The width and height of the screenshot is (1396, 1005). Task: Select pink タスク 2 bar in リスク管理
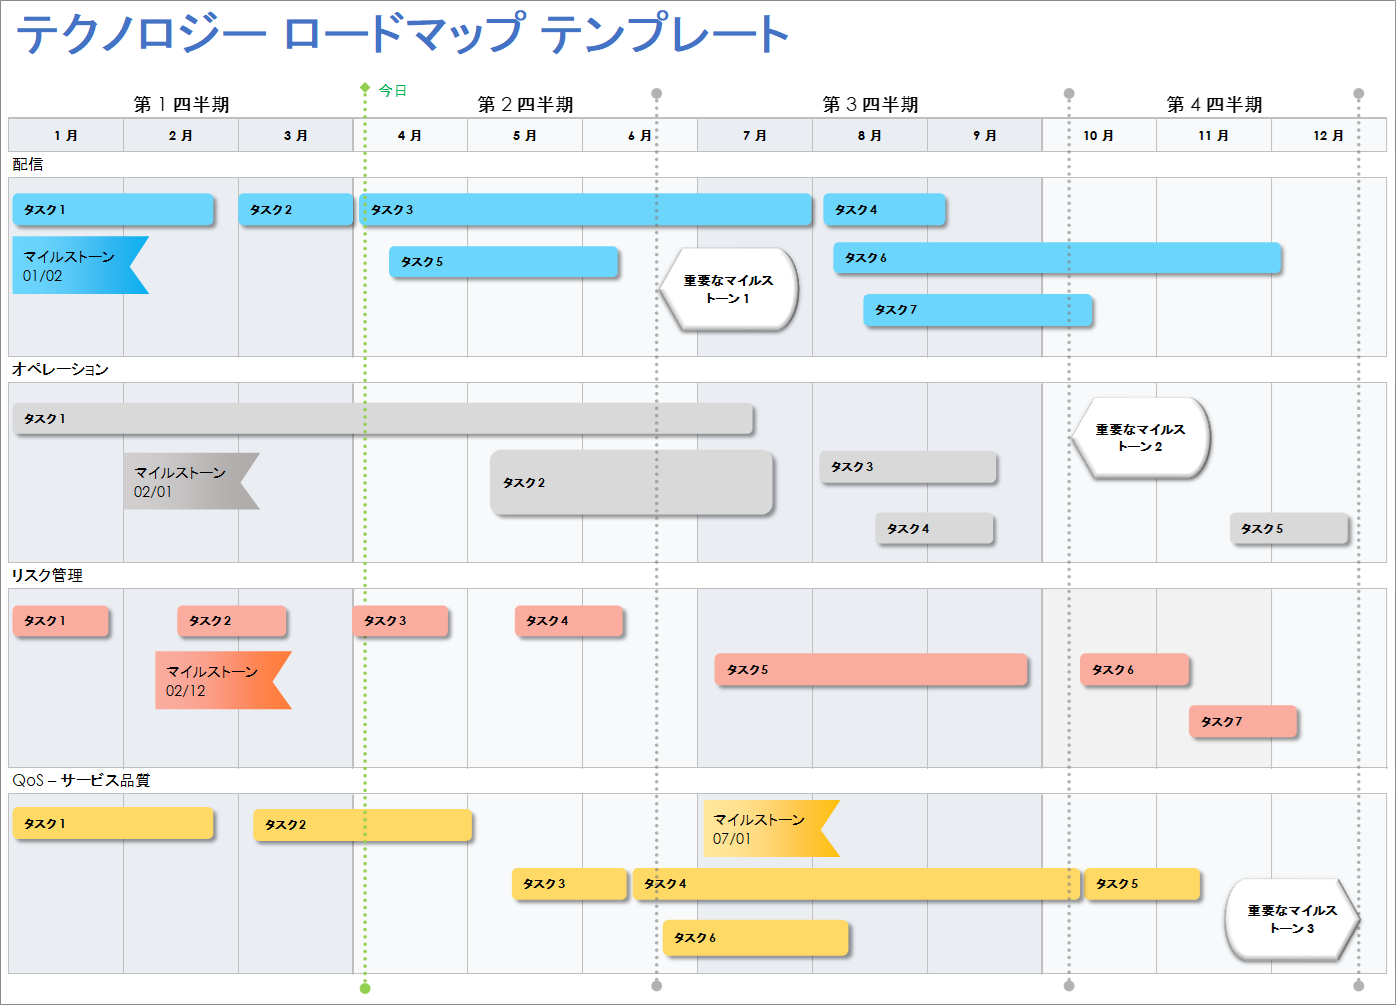[x=232, y=621]
